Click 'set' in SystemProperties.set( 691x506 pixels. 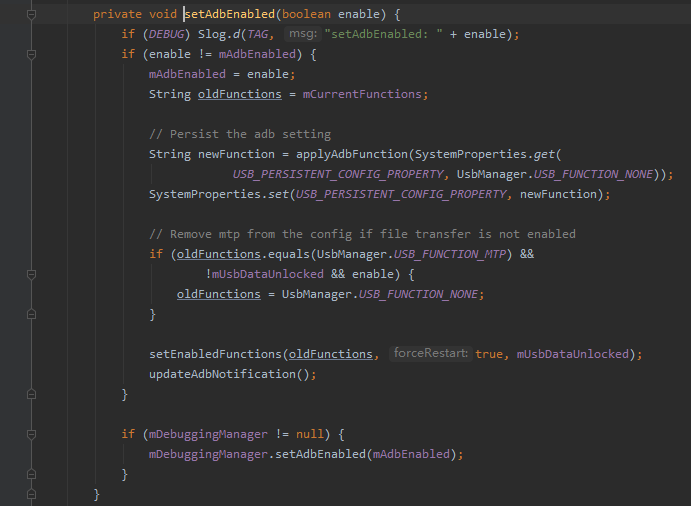(x=279, y=194)
